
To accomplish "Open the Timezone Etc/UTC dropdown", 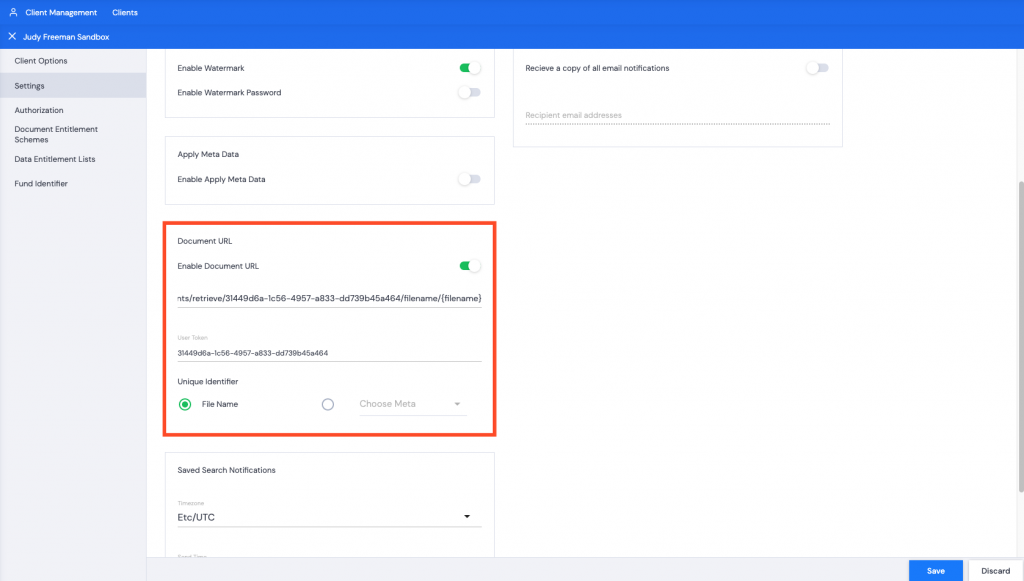I will tap(329, 517).
